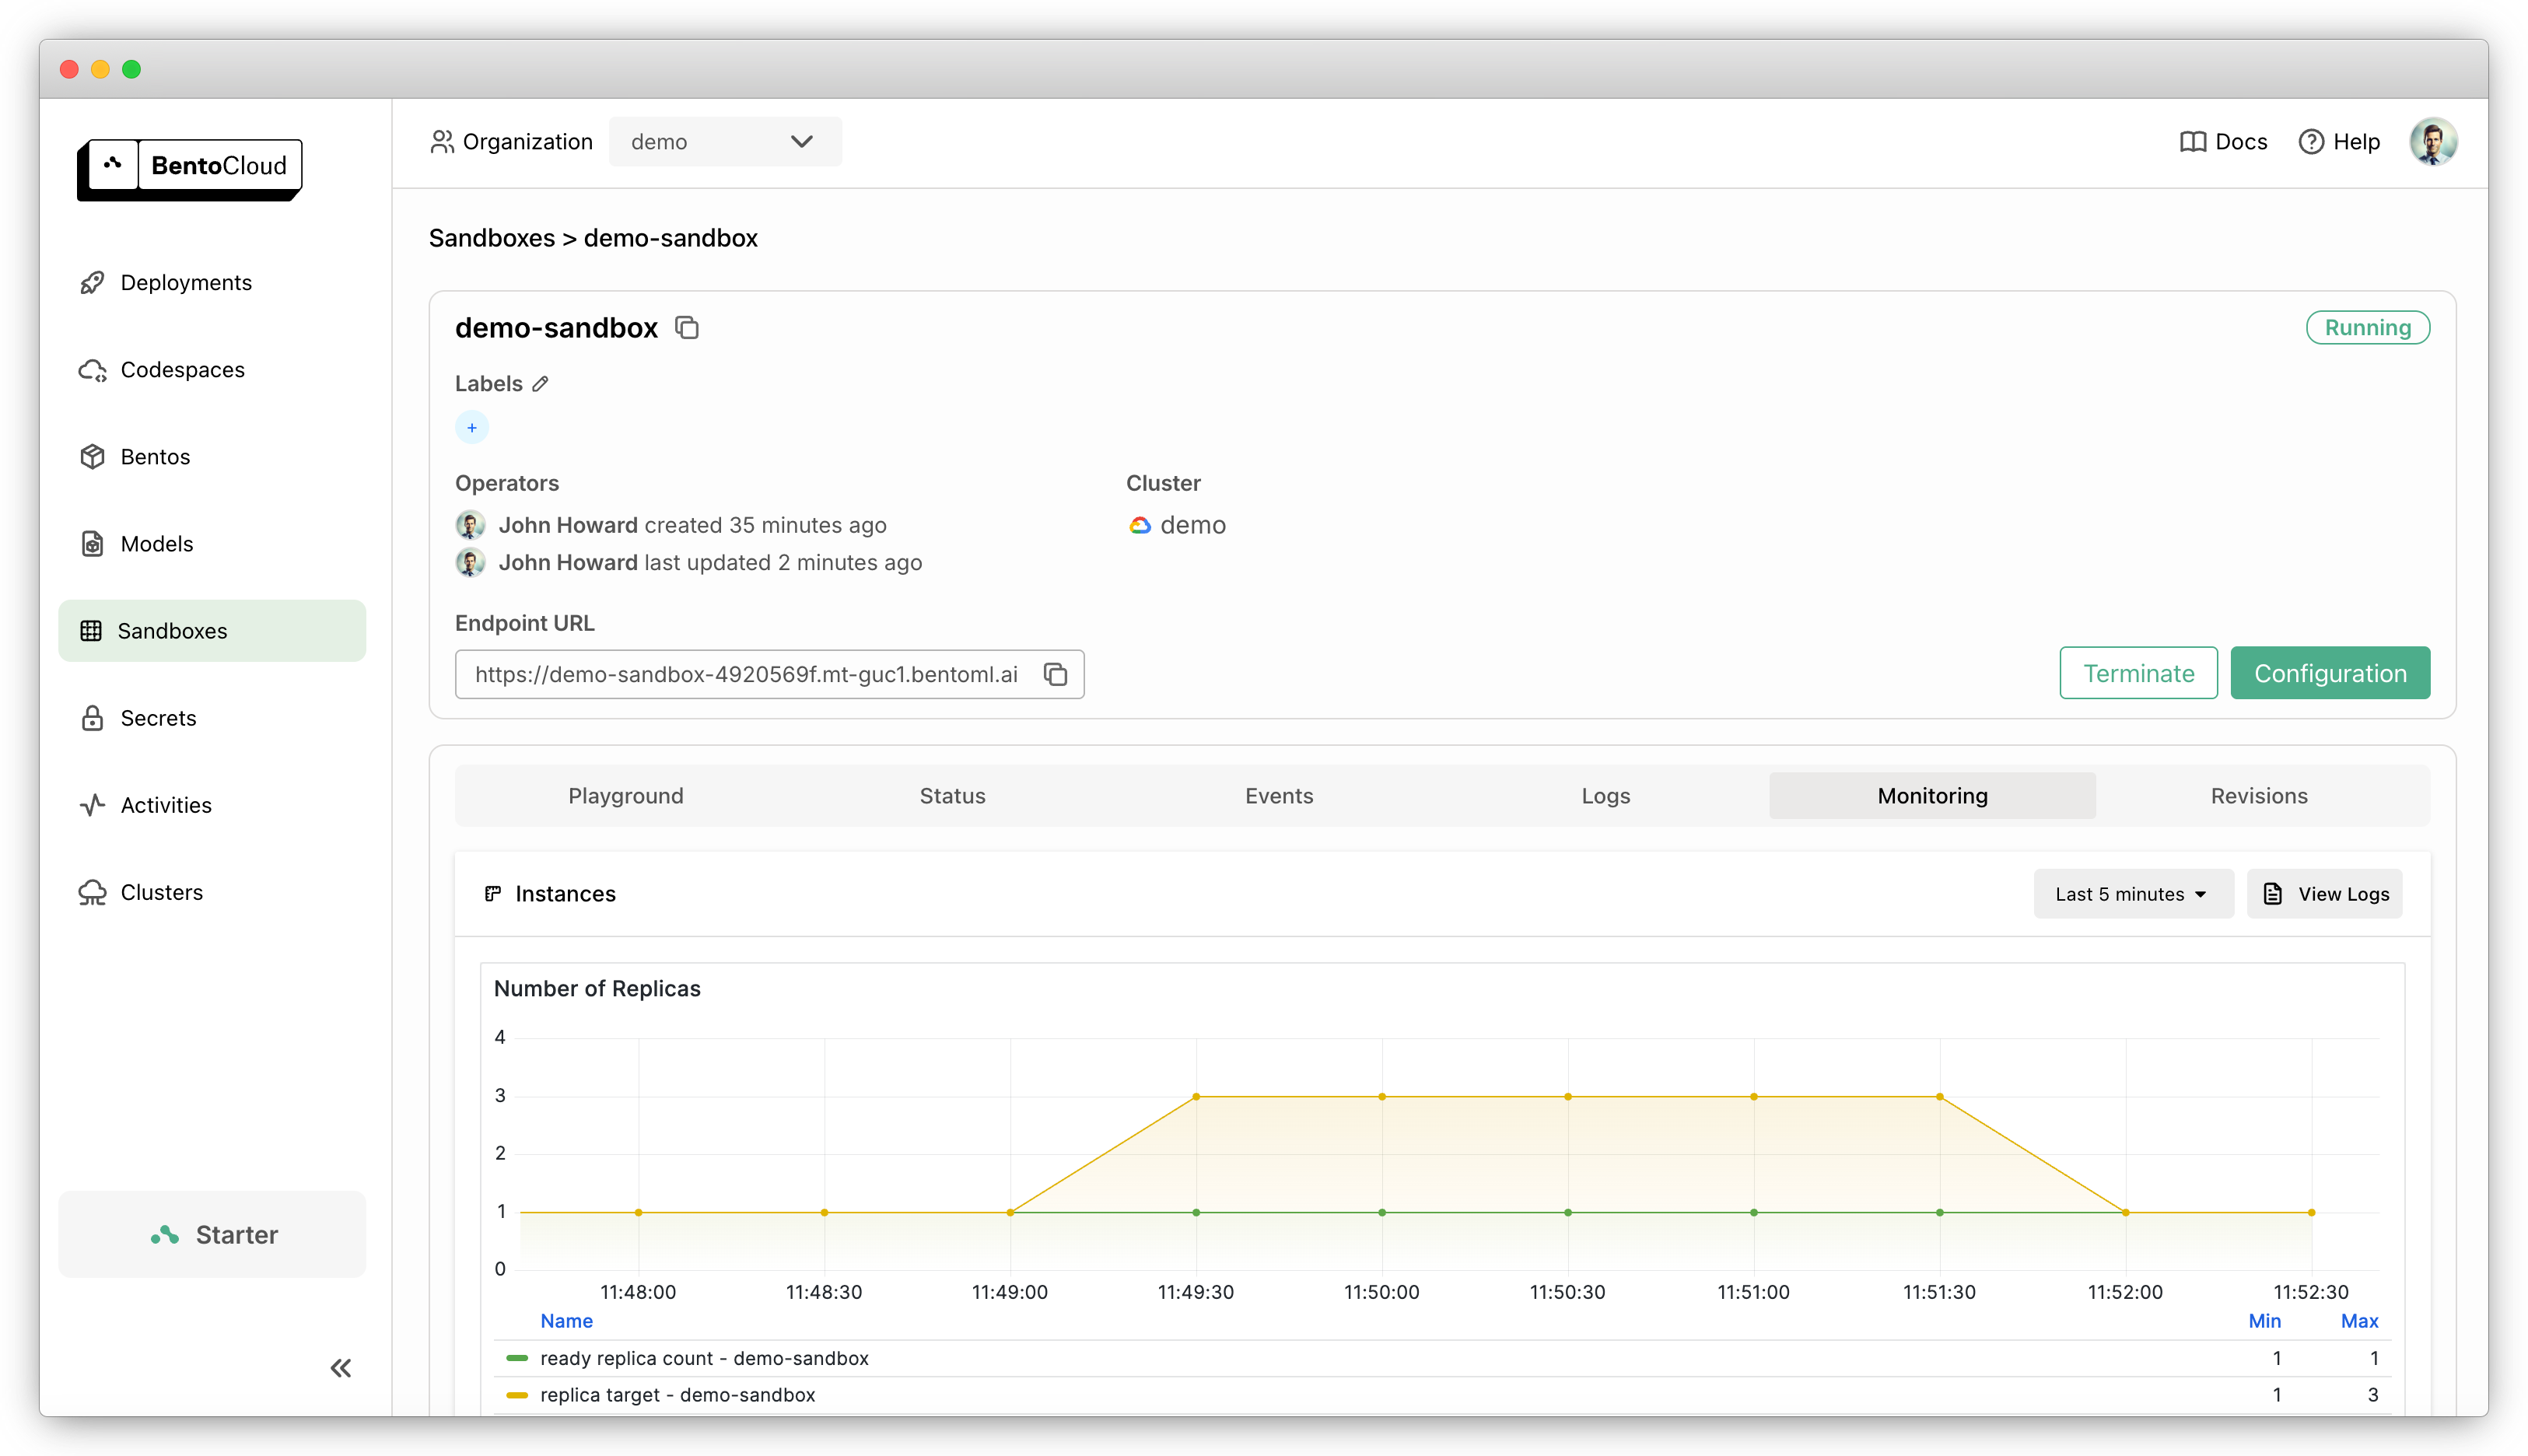Switch to the Status tab
Viewport: 2528px width, 1456px height.
point(952,796)
